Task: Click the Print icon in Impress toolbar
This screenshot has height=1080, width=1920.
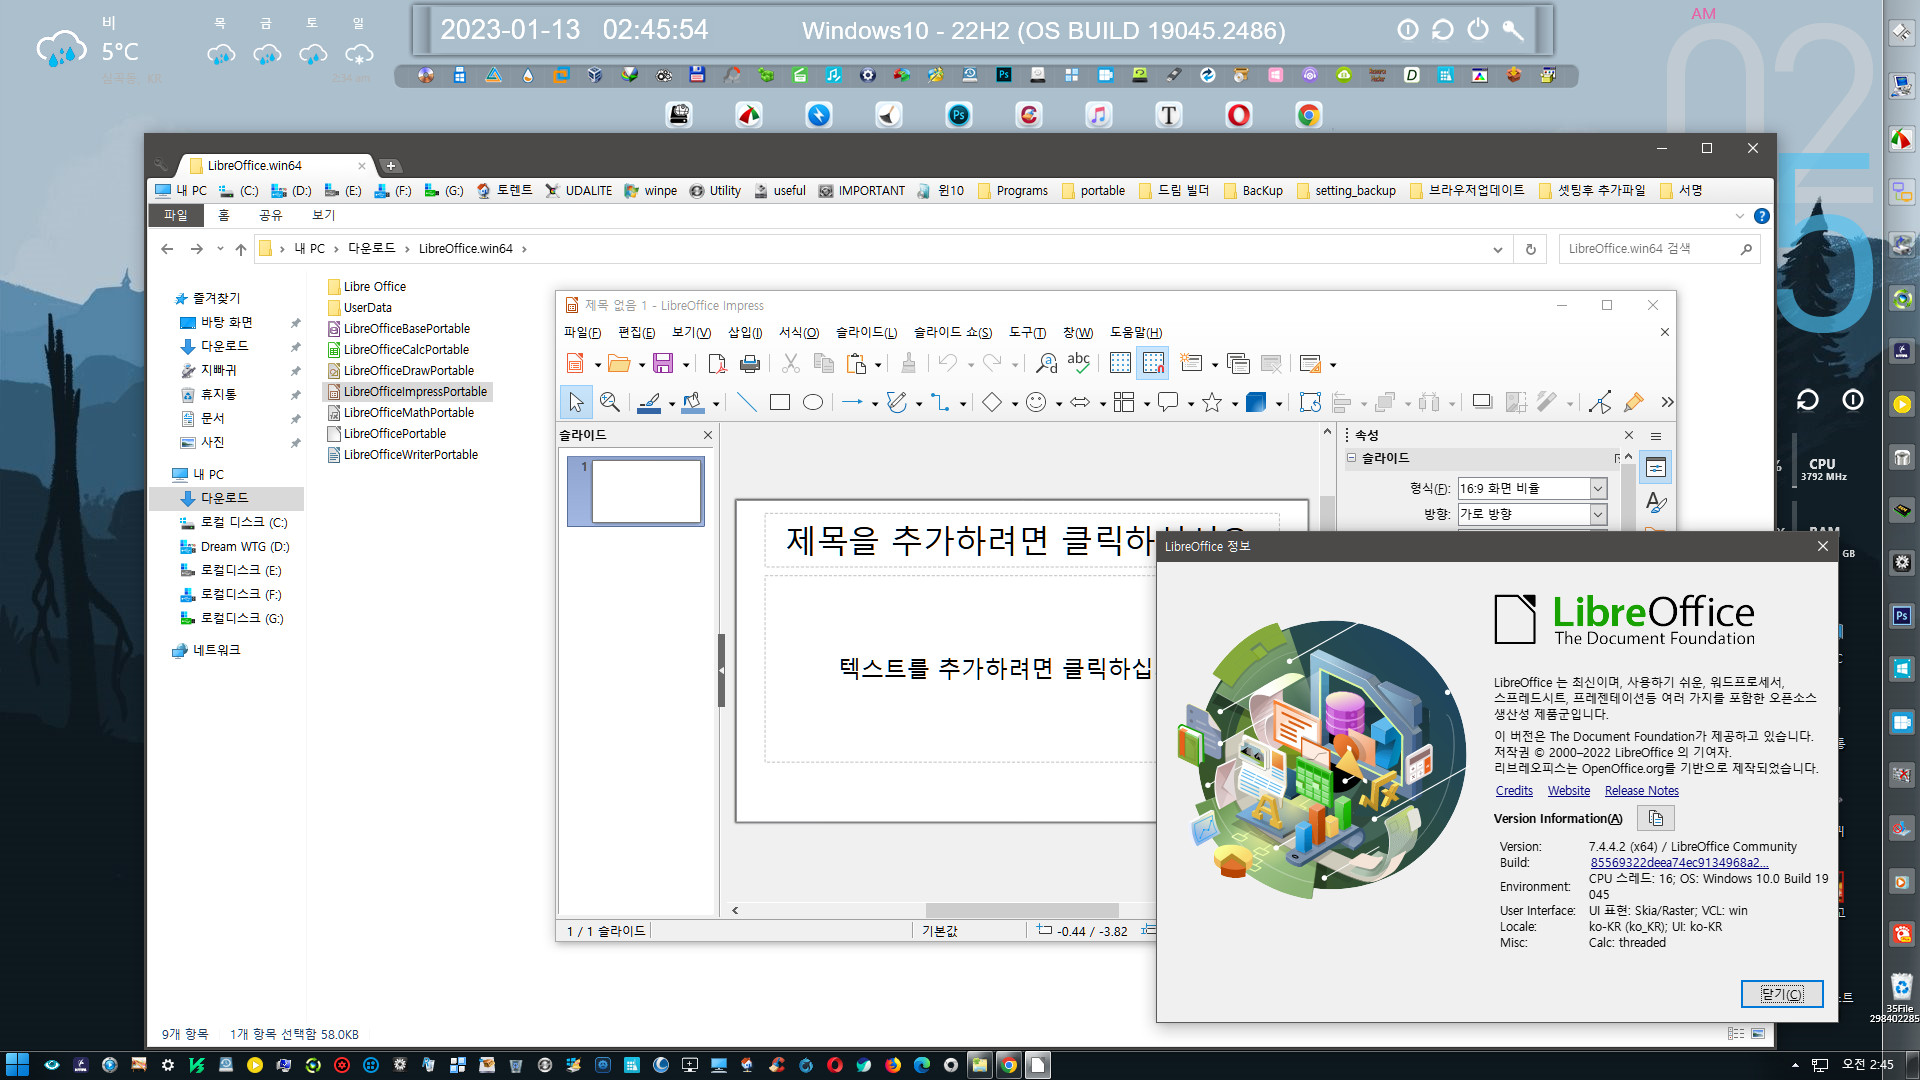Action: click(x=749, y=364)
